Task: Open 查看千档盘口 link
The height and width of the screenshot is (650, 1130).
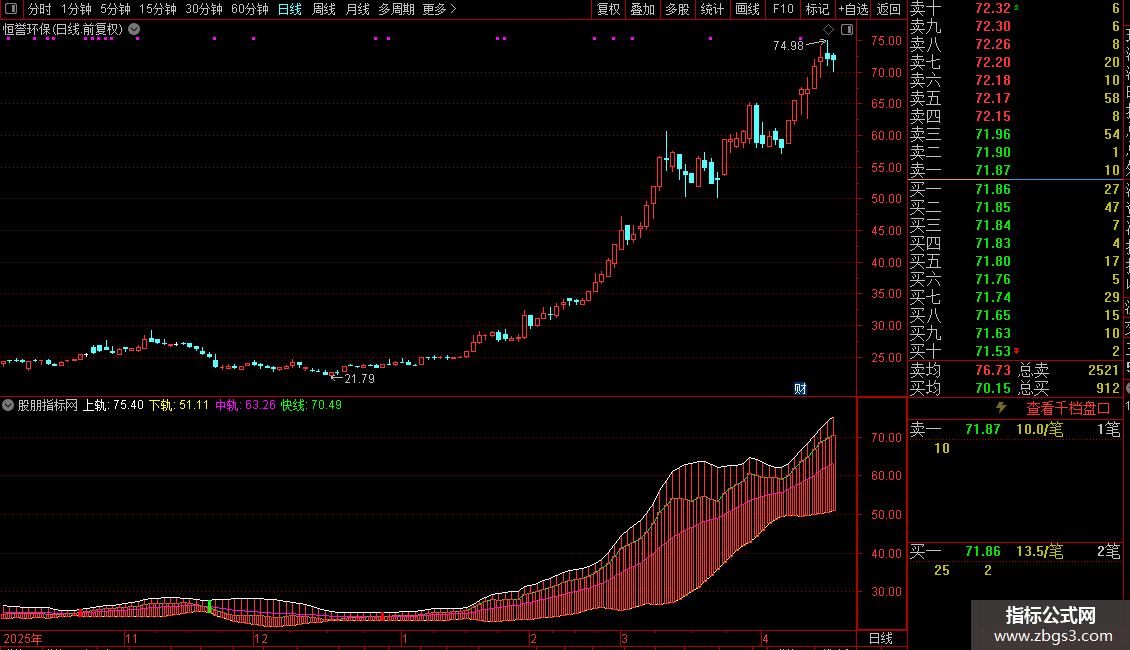Action: pos(1068,409)
